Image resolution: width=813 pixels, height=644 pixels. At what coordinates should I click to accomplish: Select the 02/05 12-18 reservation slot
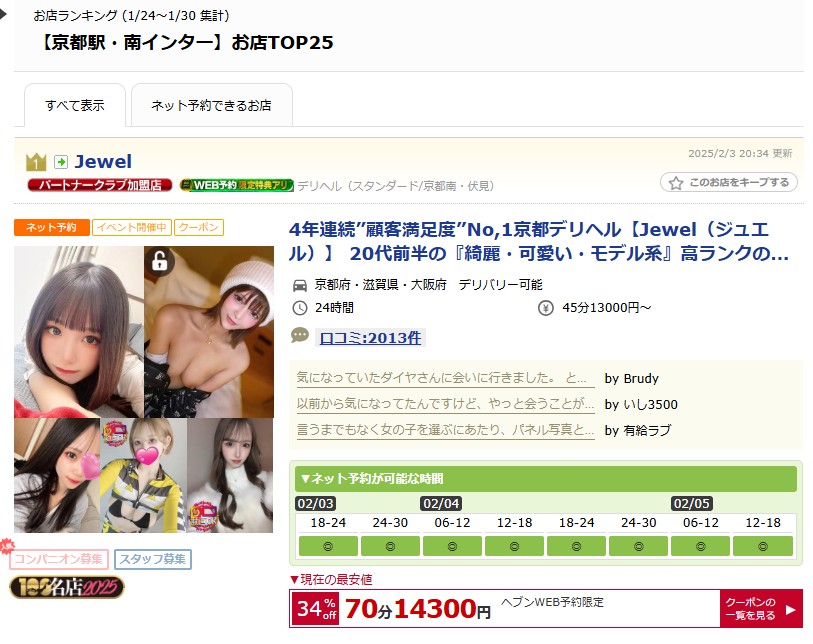[763, 546]
